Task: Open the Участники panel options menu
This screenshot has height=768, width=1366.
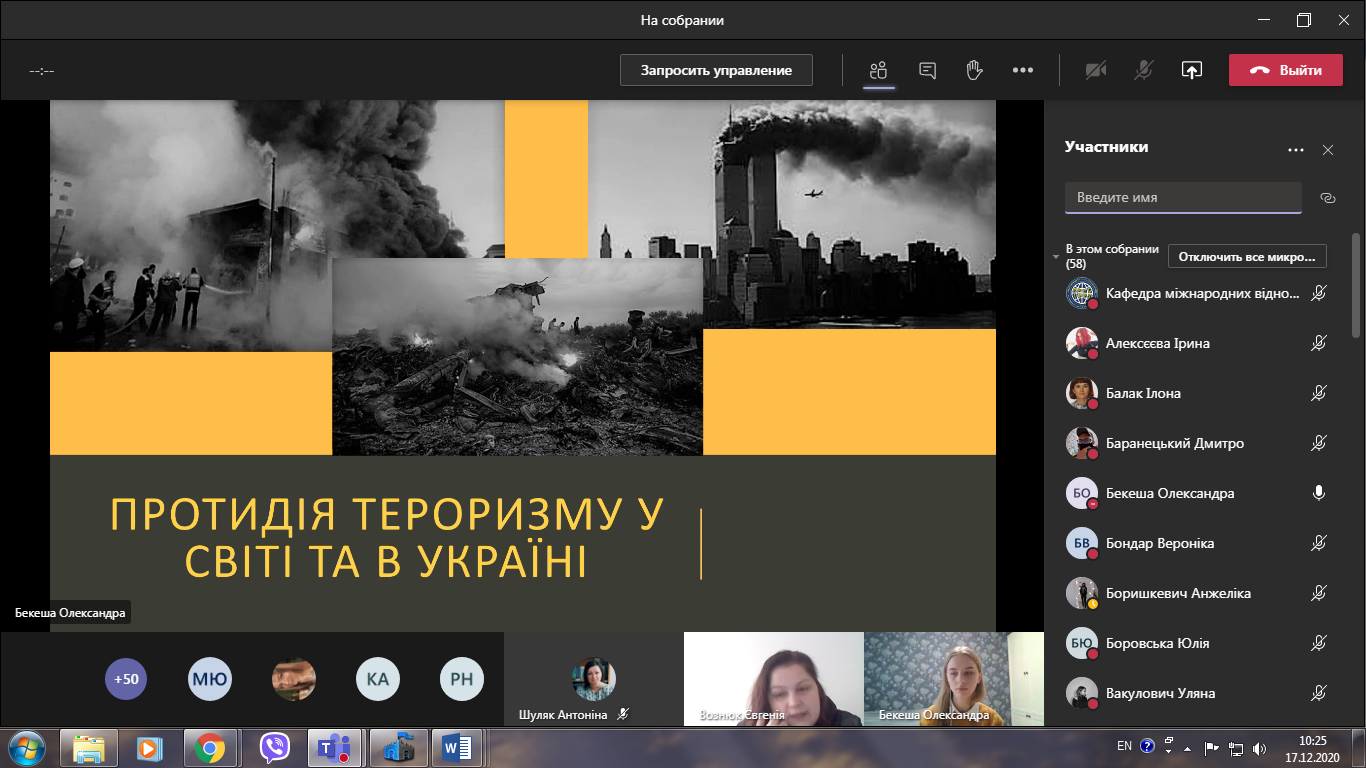Action: (x=1297, y=149)
